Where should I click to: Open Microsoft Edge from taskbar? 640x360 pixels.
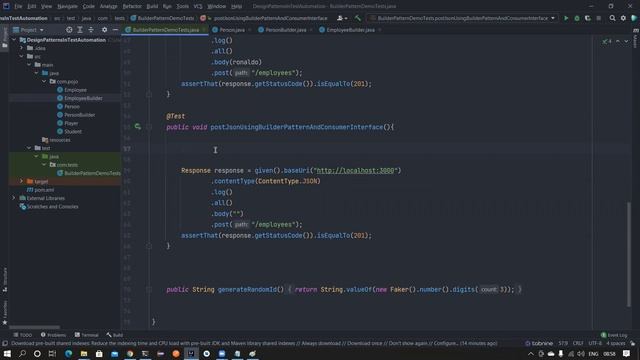click(x=68, y=353)
